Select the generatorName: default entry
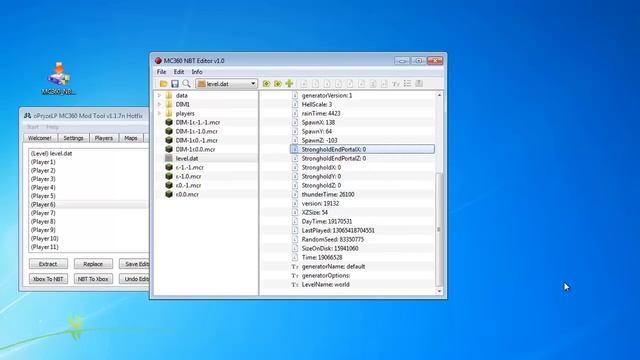Viewport: 640px width, 360px height. click(333, 266)
